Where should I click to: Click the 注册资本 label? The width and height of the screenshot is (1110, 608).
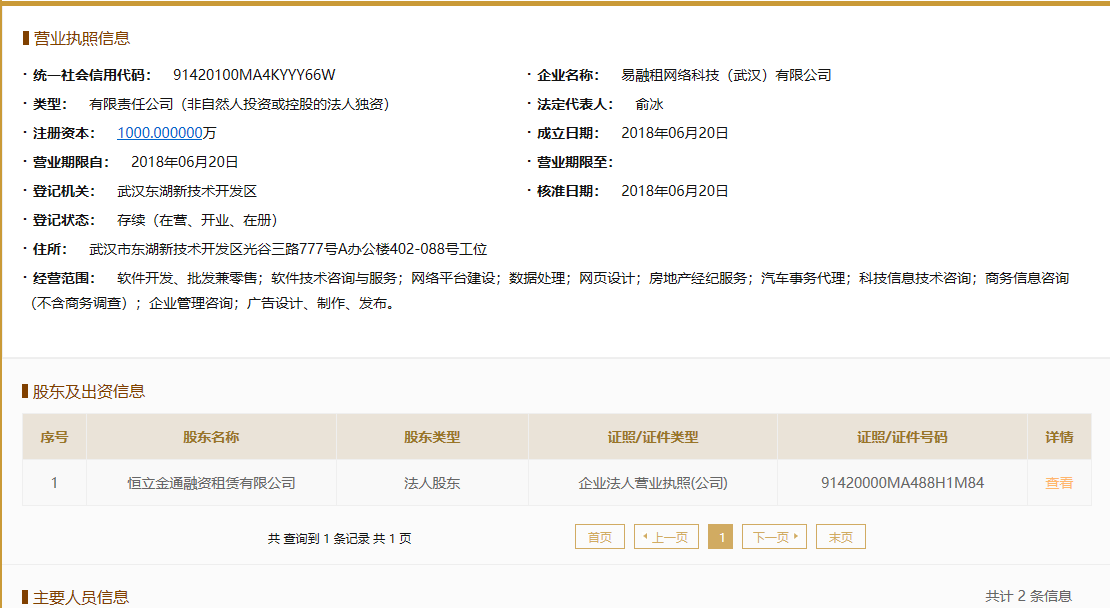pyautogui.click(x=64, y=133)
